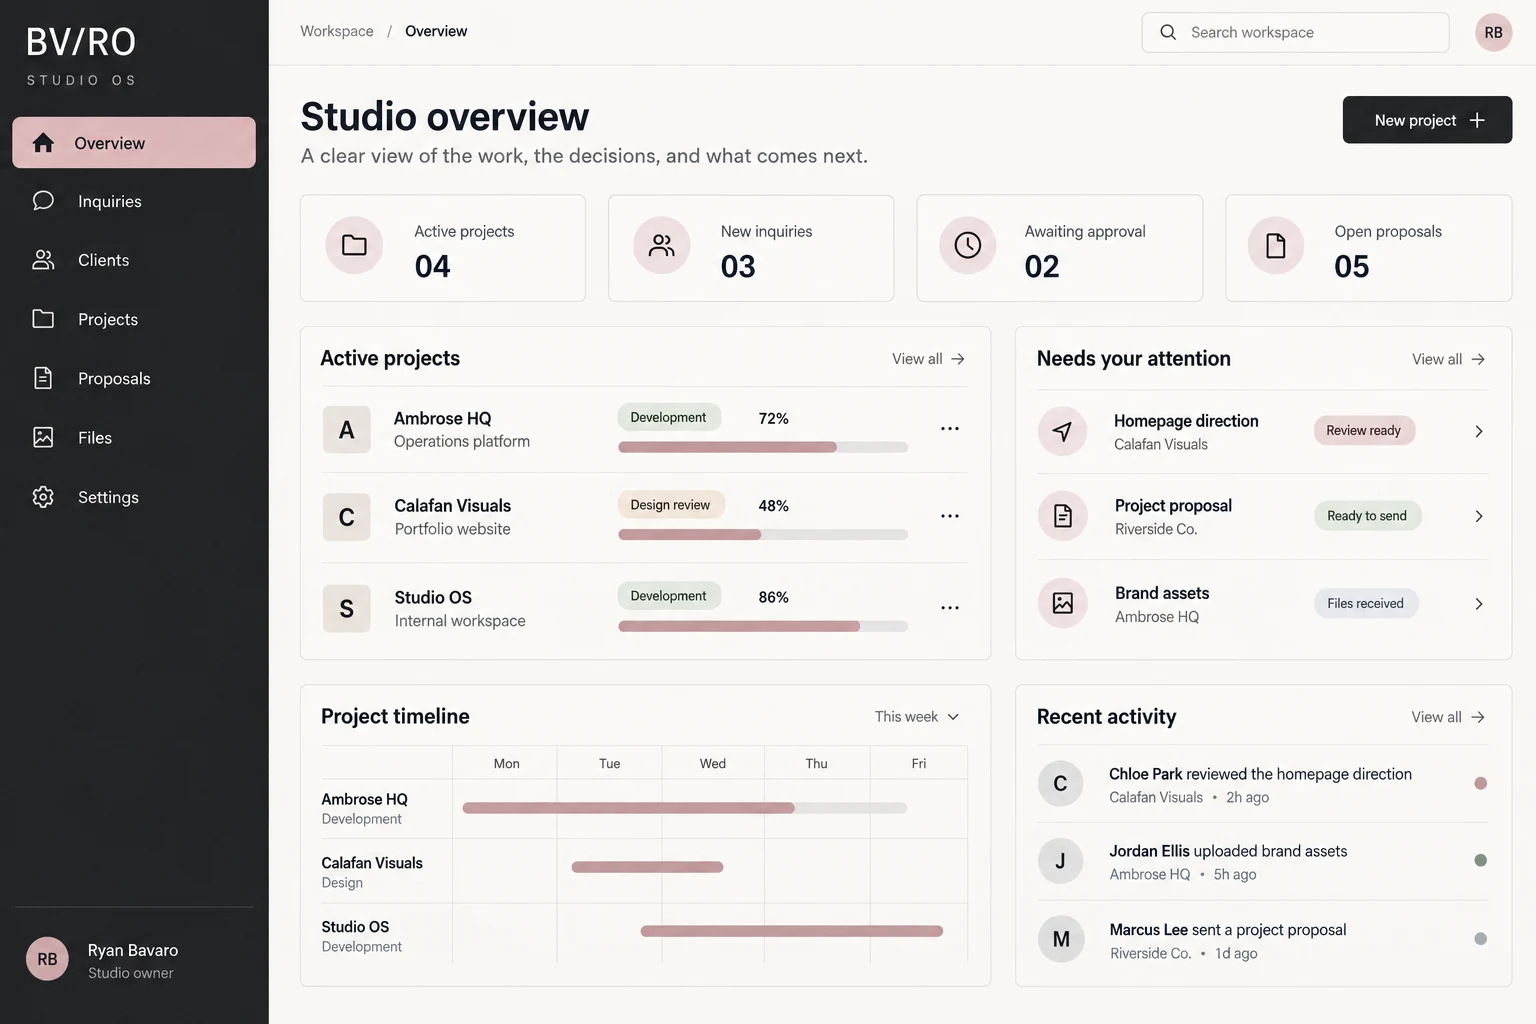Click the Workspace breadcrumb link
The width and height of the screenshot is (1536, 1024).
[x=337, y=31]
